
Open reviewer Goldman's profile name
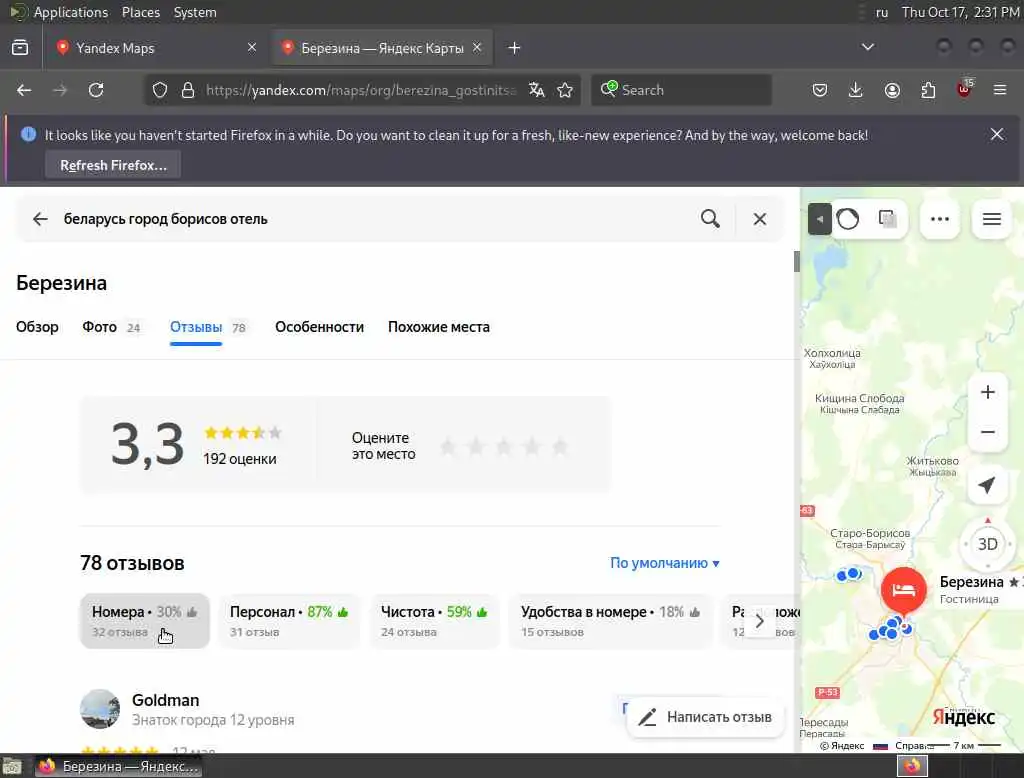click(165, 700)
